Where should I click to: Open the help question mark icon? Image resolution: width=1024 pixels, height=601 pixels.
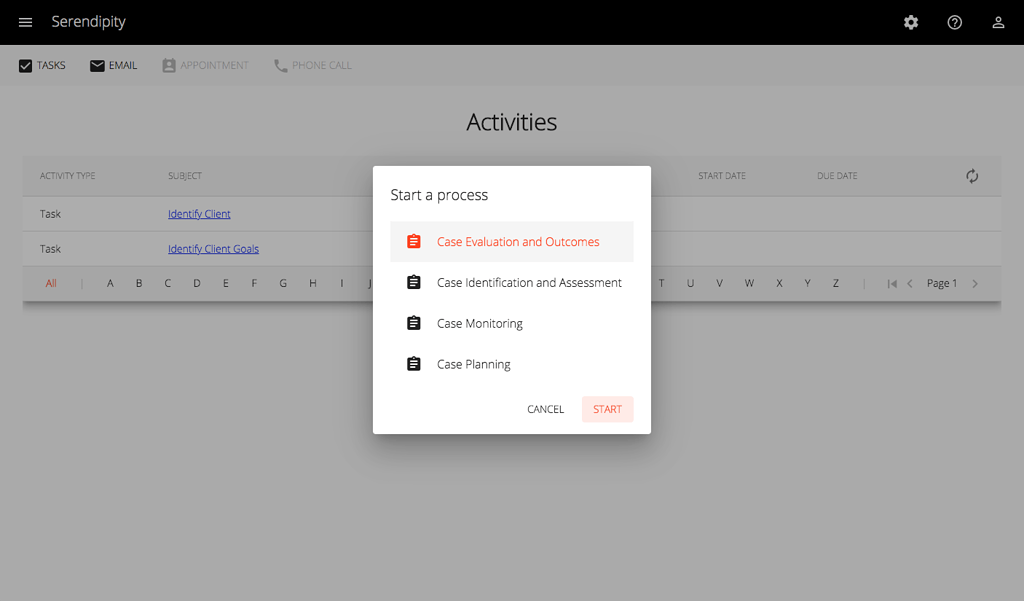click(x=954, y=21)
